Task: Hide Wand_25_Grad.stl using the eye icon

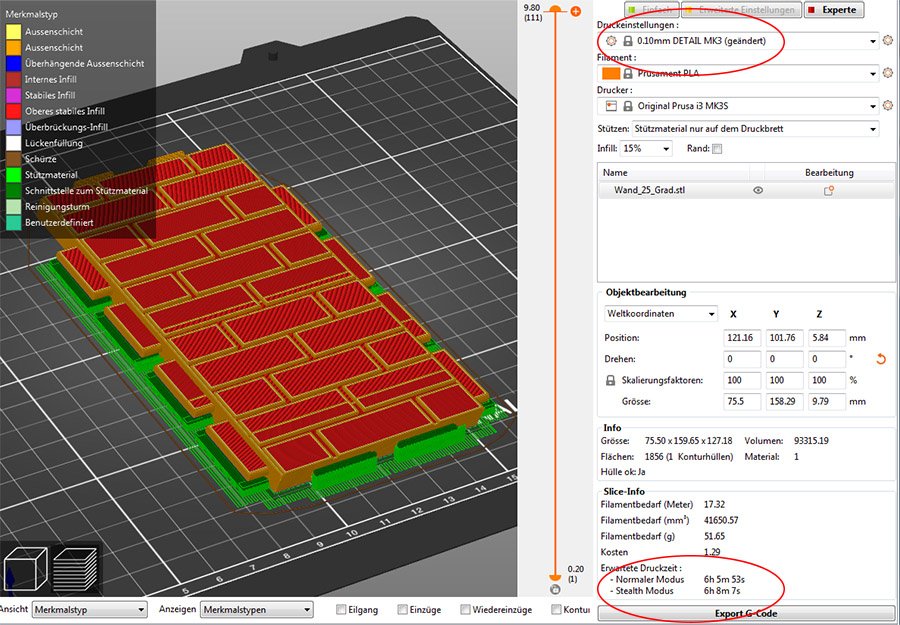Action: (758, 190)
